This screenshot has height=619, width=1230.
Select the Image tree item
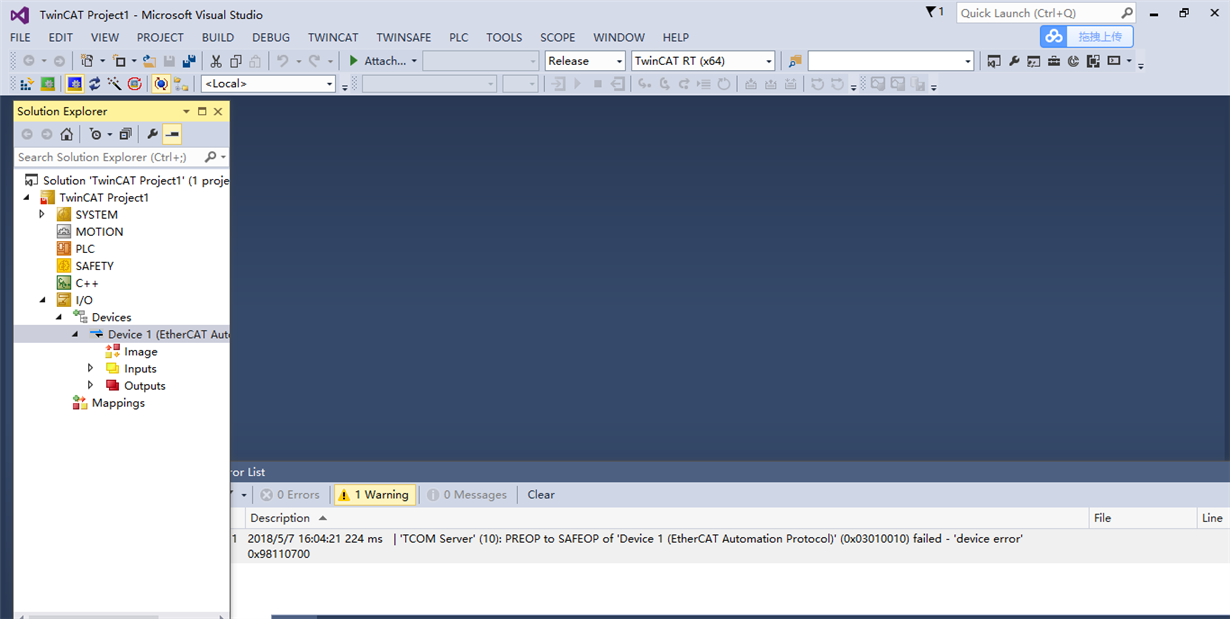(x=140, y=352)
